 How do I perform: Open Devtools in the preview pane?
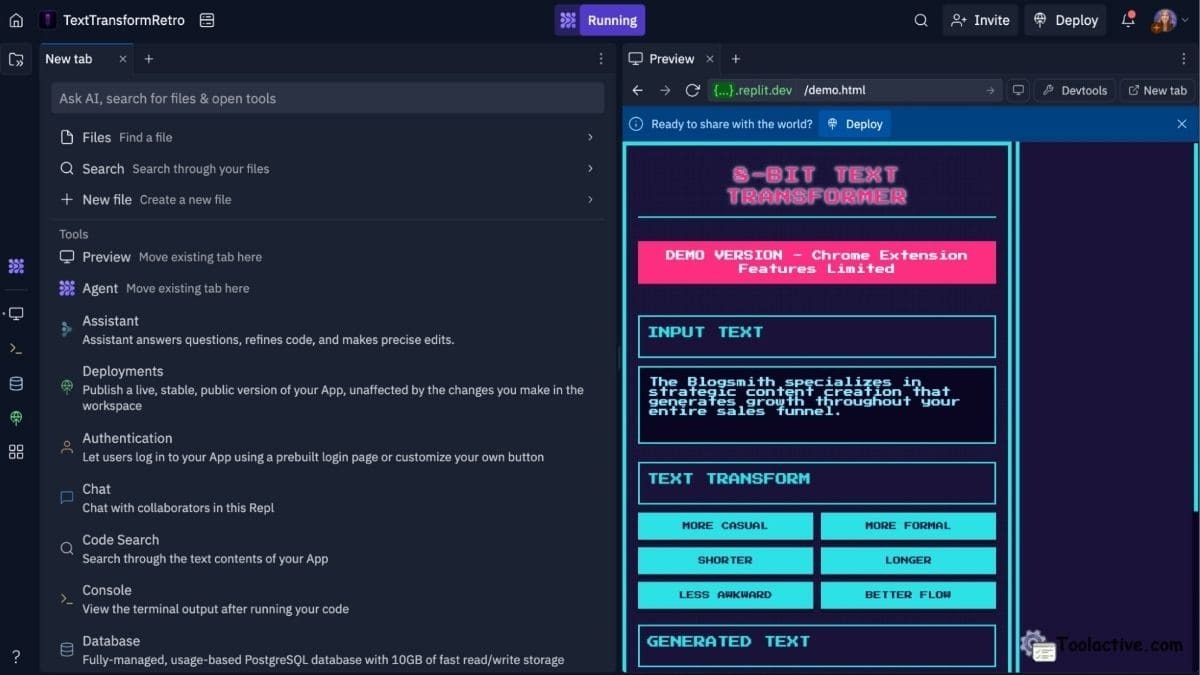[x=1074, y=90]
